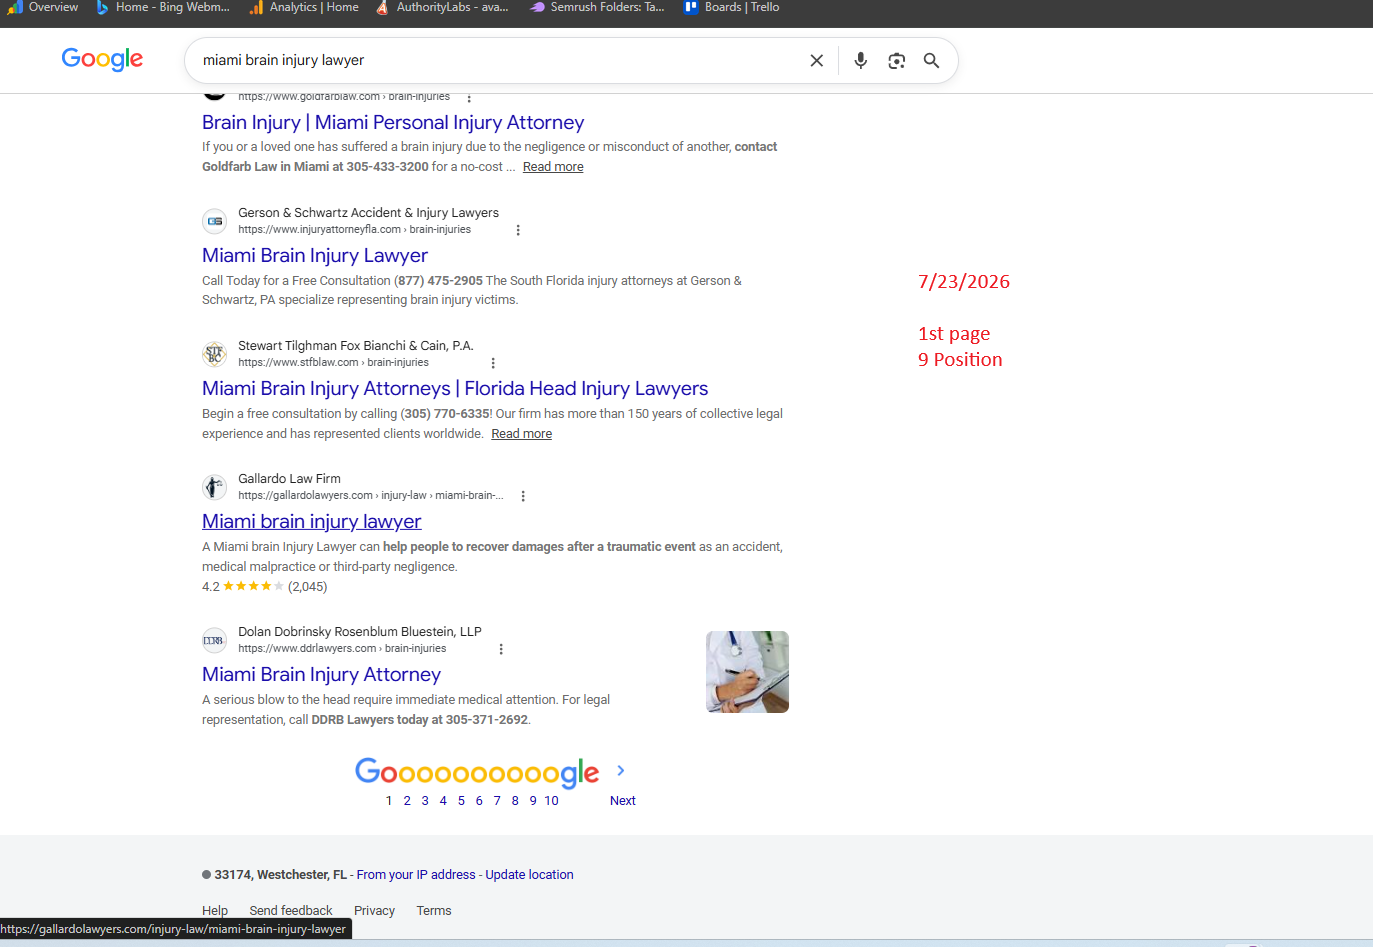Viewport: 1373px width, 947px height.
Task: Click From your IP address link
Action: click(416, 875)
